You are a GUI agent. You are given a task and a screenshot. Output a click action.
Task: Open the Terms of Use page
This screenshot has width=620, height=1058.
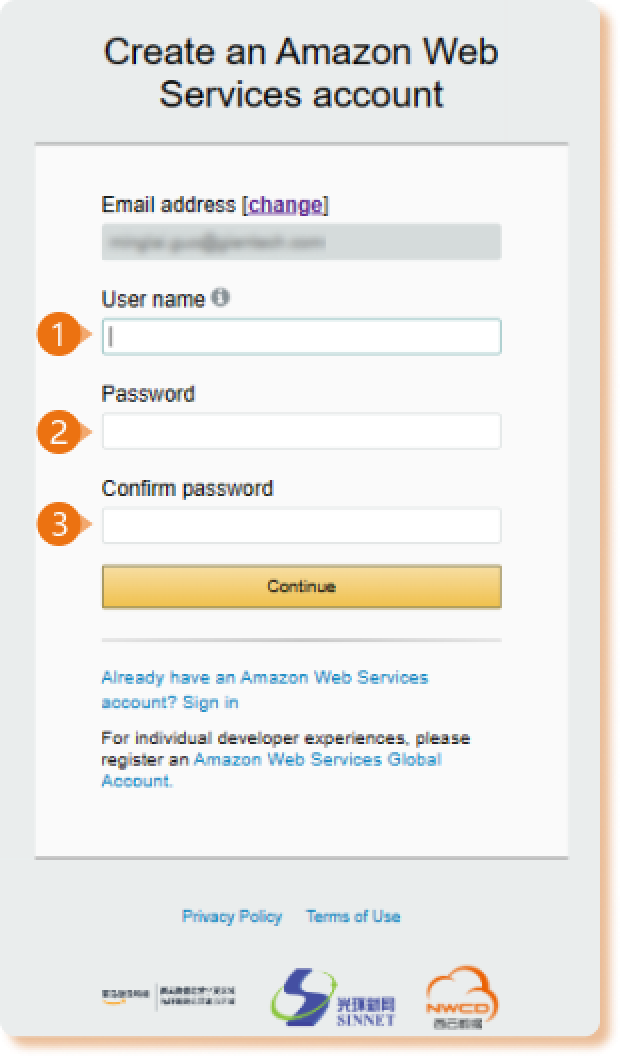tap(353, 916)
